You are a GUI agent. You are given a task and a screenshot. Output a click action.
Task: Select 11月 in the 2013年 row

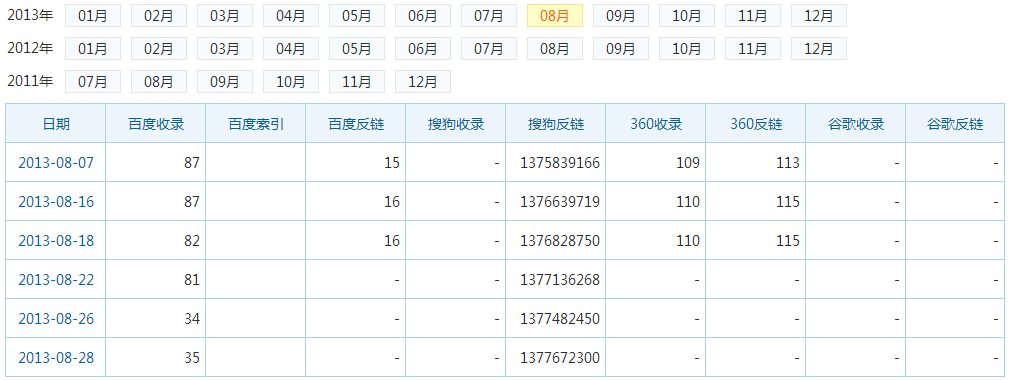click(753, 15)
